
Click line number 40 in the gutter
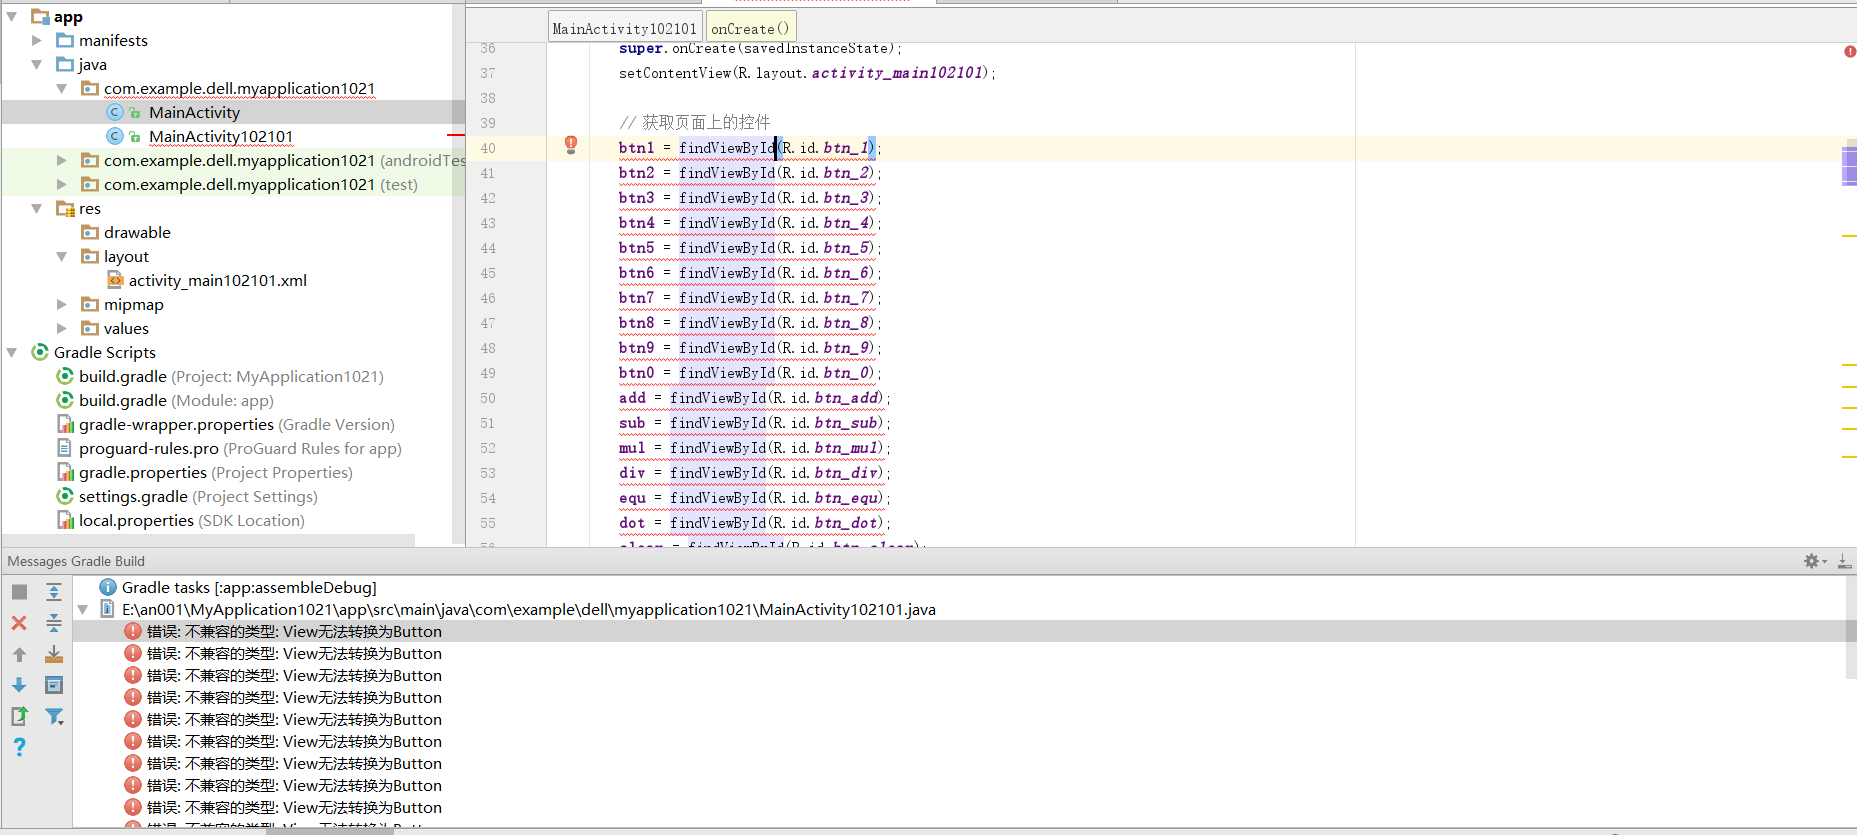point(488,148)
